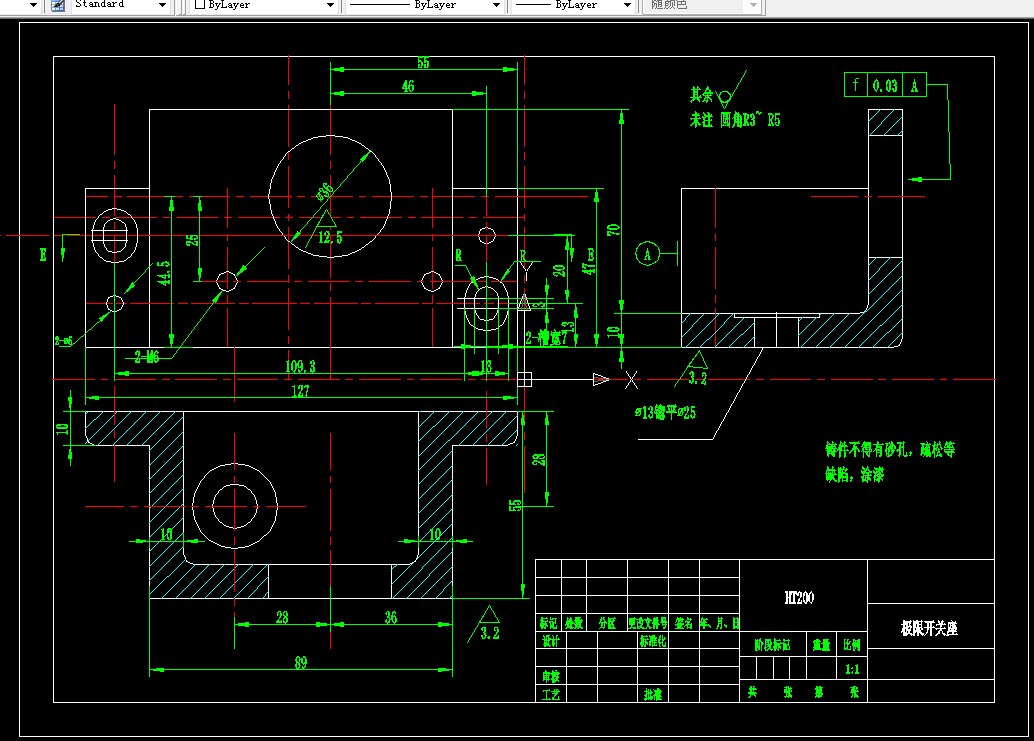
Task: Select the 1:1 scale value
Action: click(x=852, y=669)
